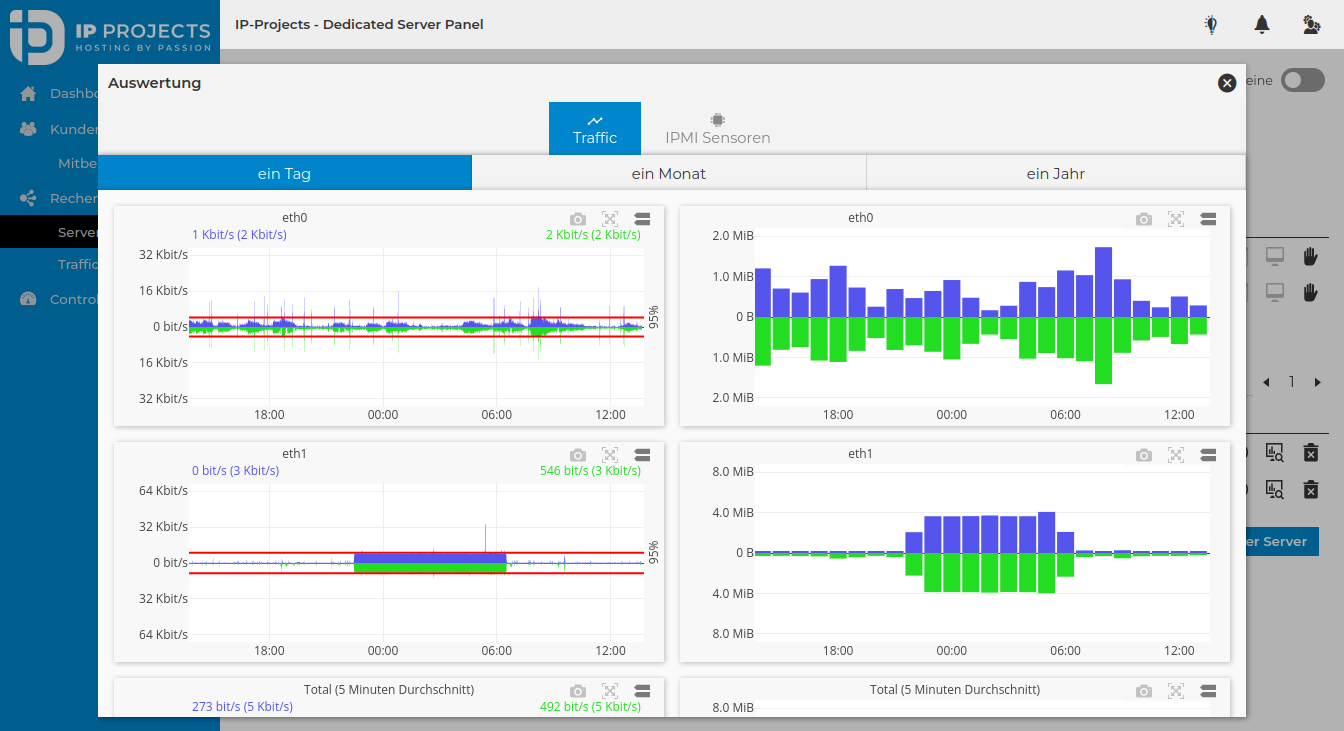Viewport: 1344px width, 731px height.
Task: Open the remote console monitor icon
Action: [x=1275, y=256]
